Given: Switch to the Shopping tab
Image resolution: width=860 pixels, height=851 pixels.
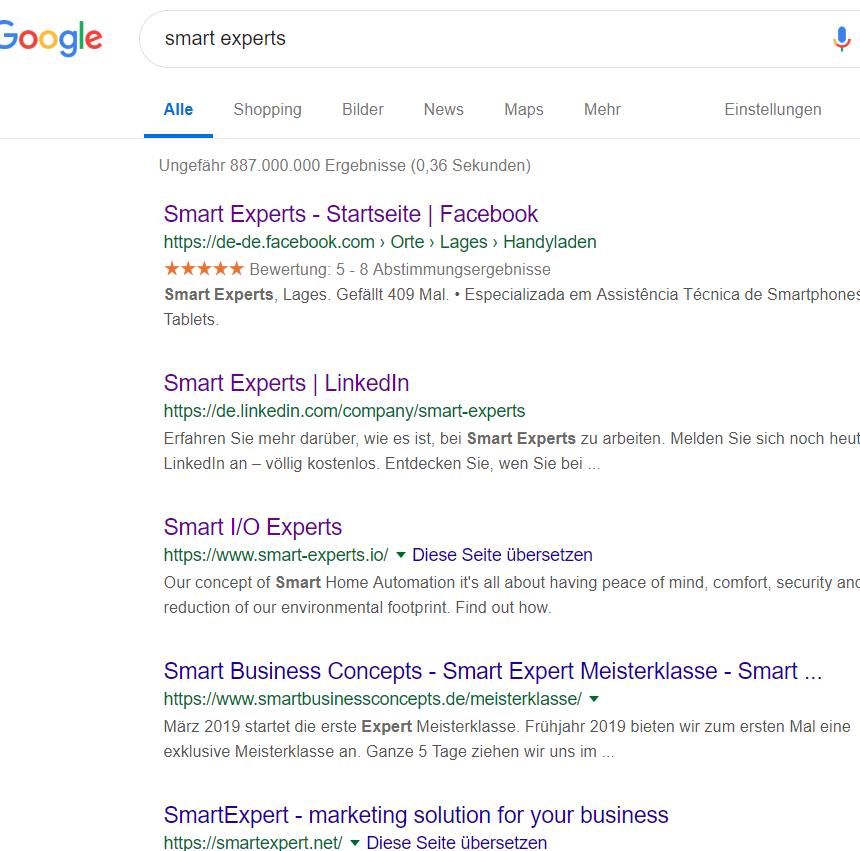Looking at the screenshot, I should click(267, 110).
